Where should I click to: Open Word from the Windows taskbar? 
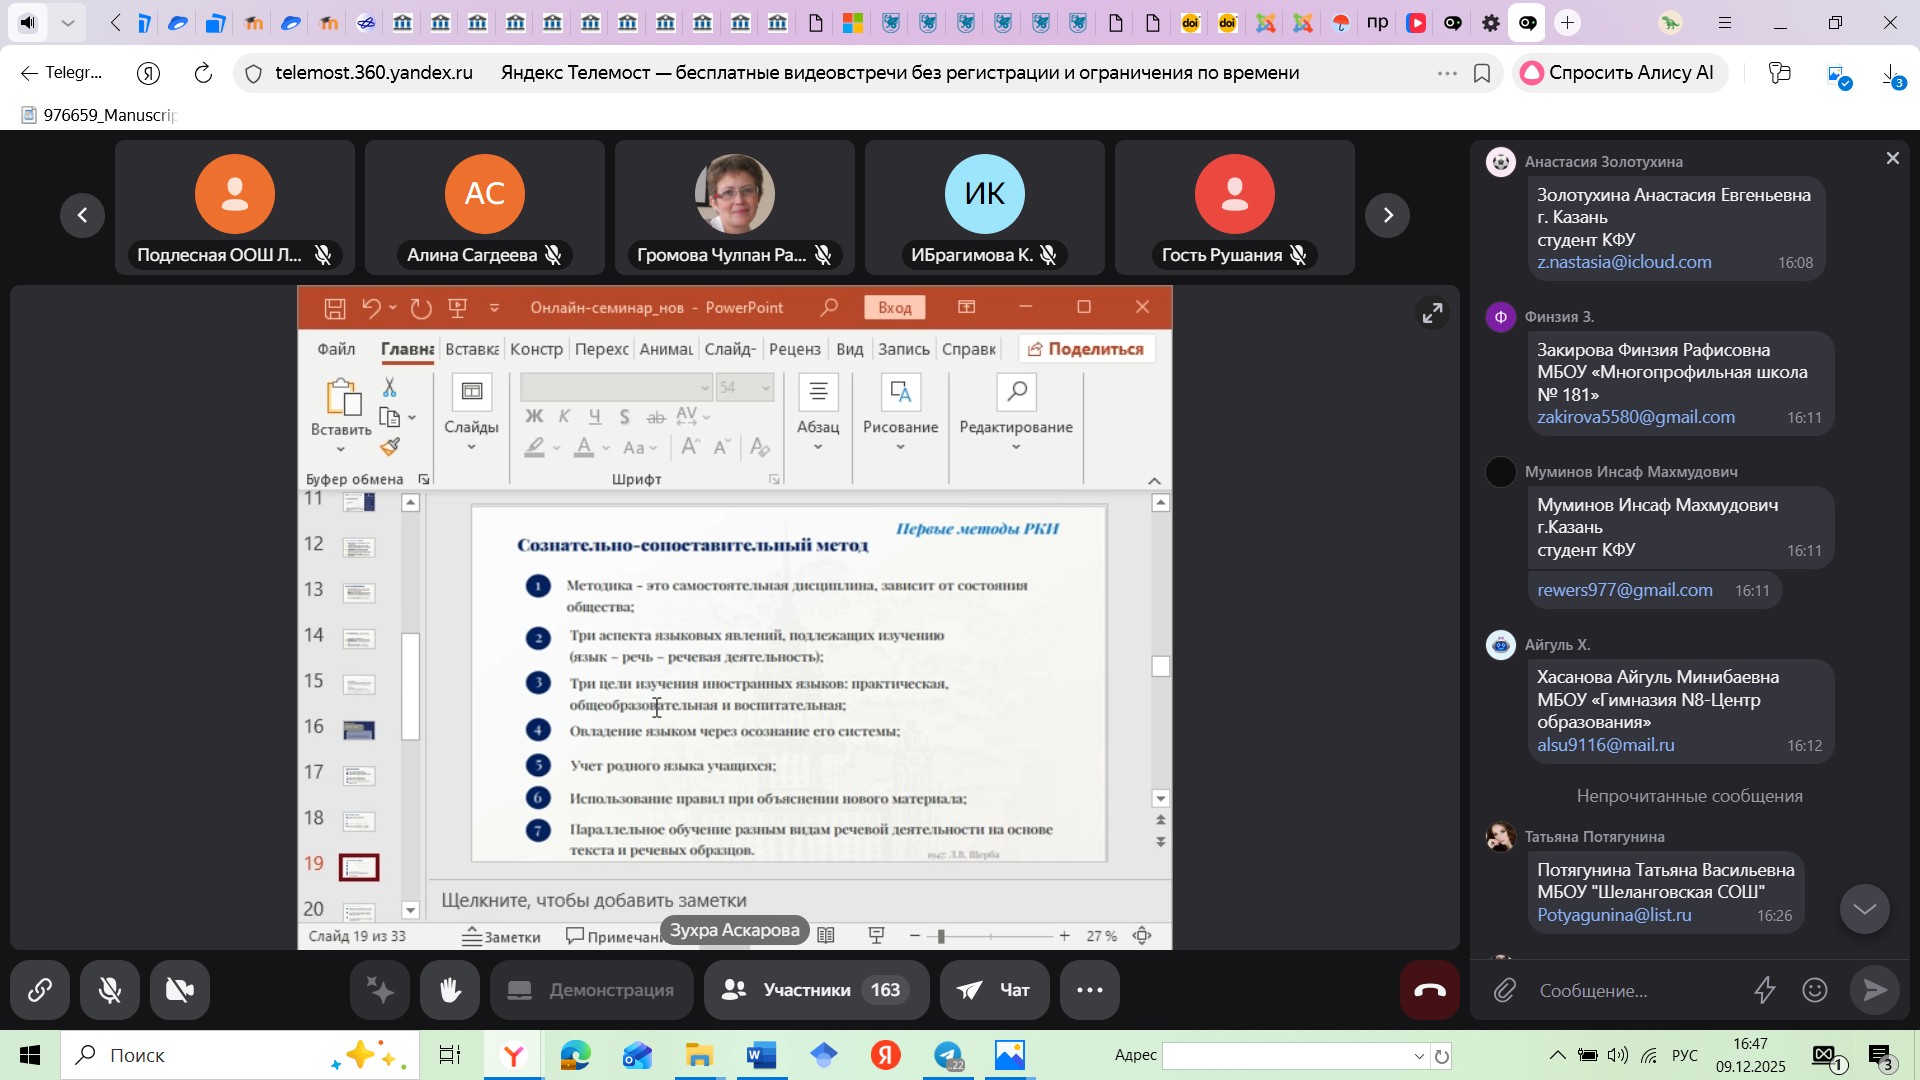pos(760,1056)
